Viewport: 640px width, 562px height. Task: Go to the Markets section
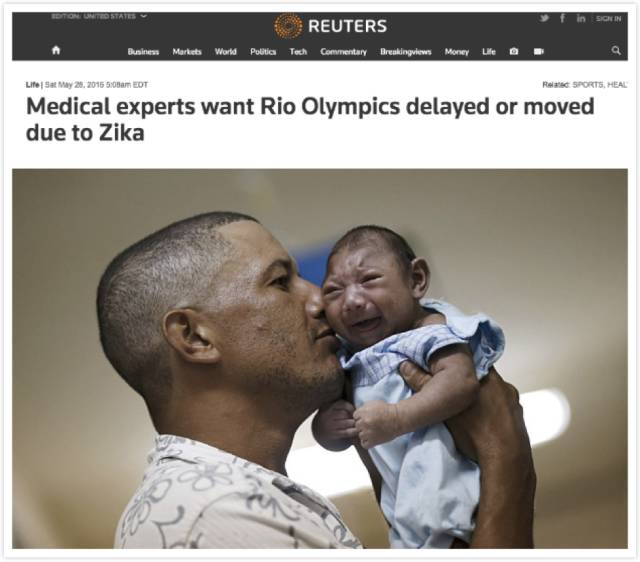187,52
